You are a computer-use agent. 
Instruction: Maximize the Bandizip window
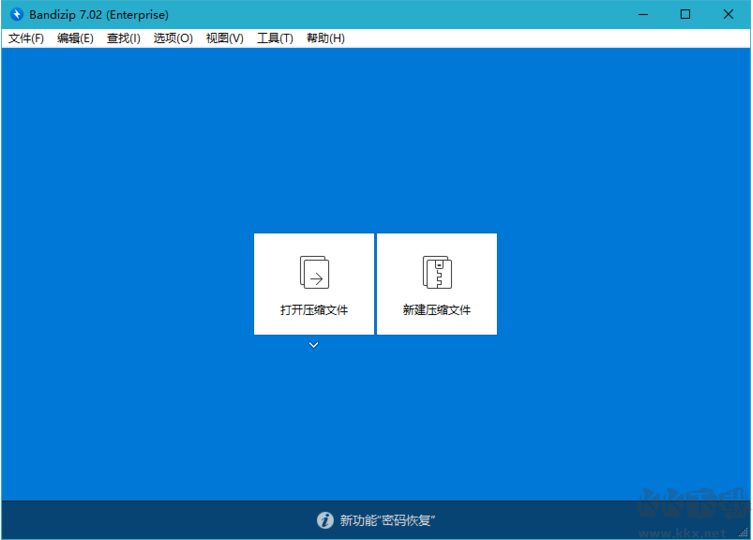click(x=685, y=15)
